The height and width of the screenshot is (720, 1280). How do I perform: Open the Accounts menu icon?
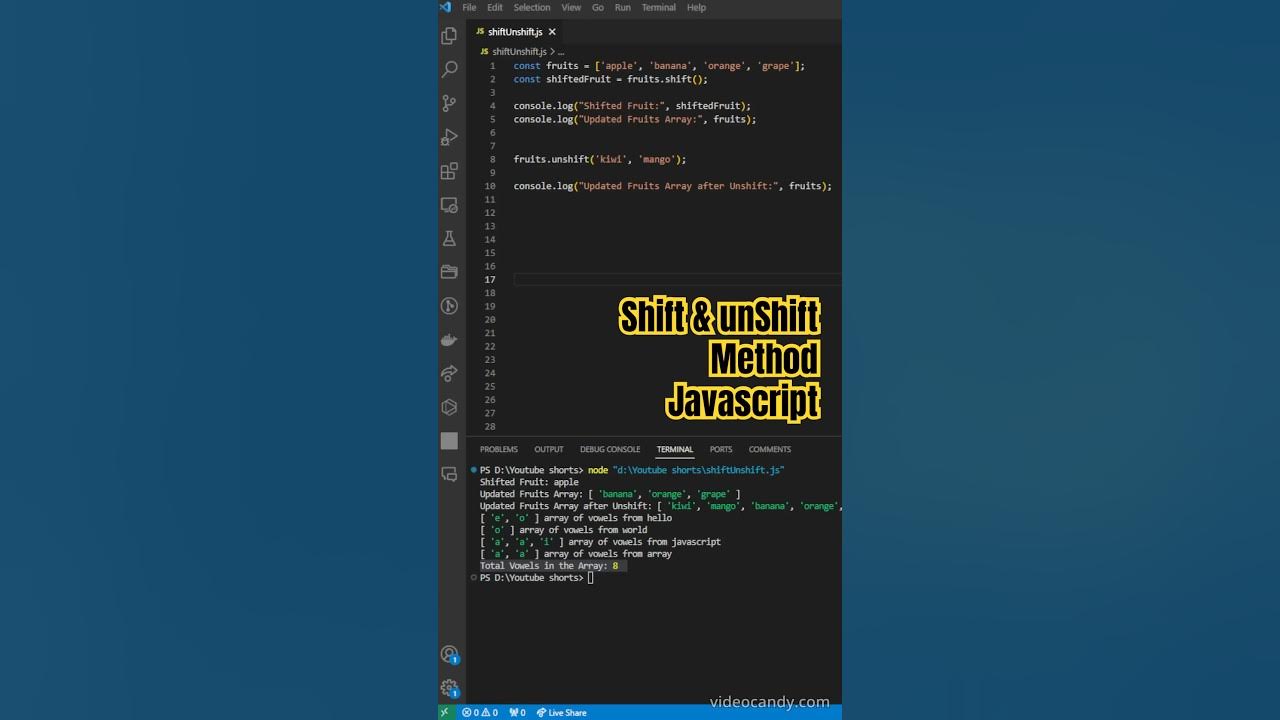449,655
